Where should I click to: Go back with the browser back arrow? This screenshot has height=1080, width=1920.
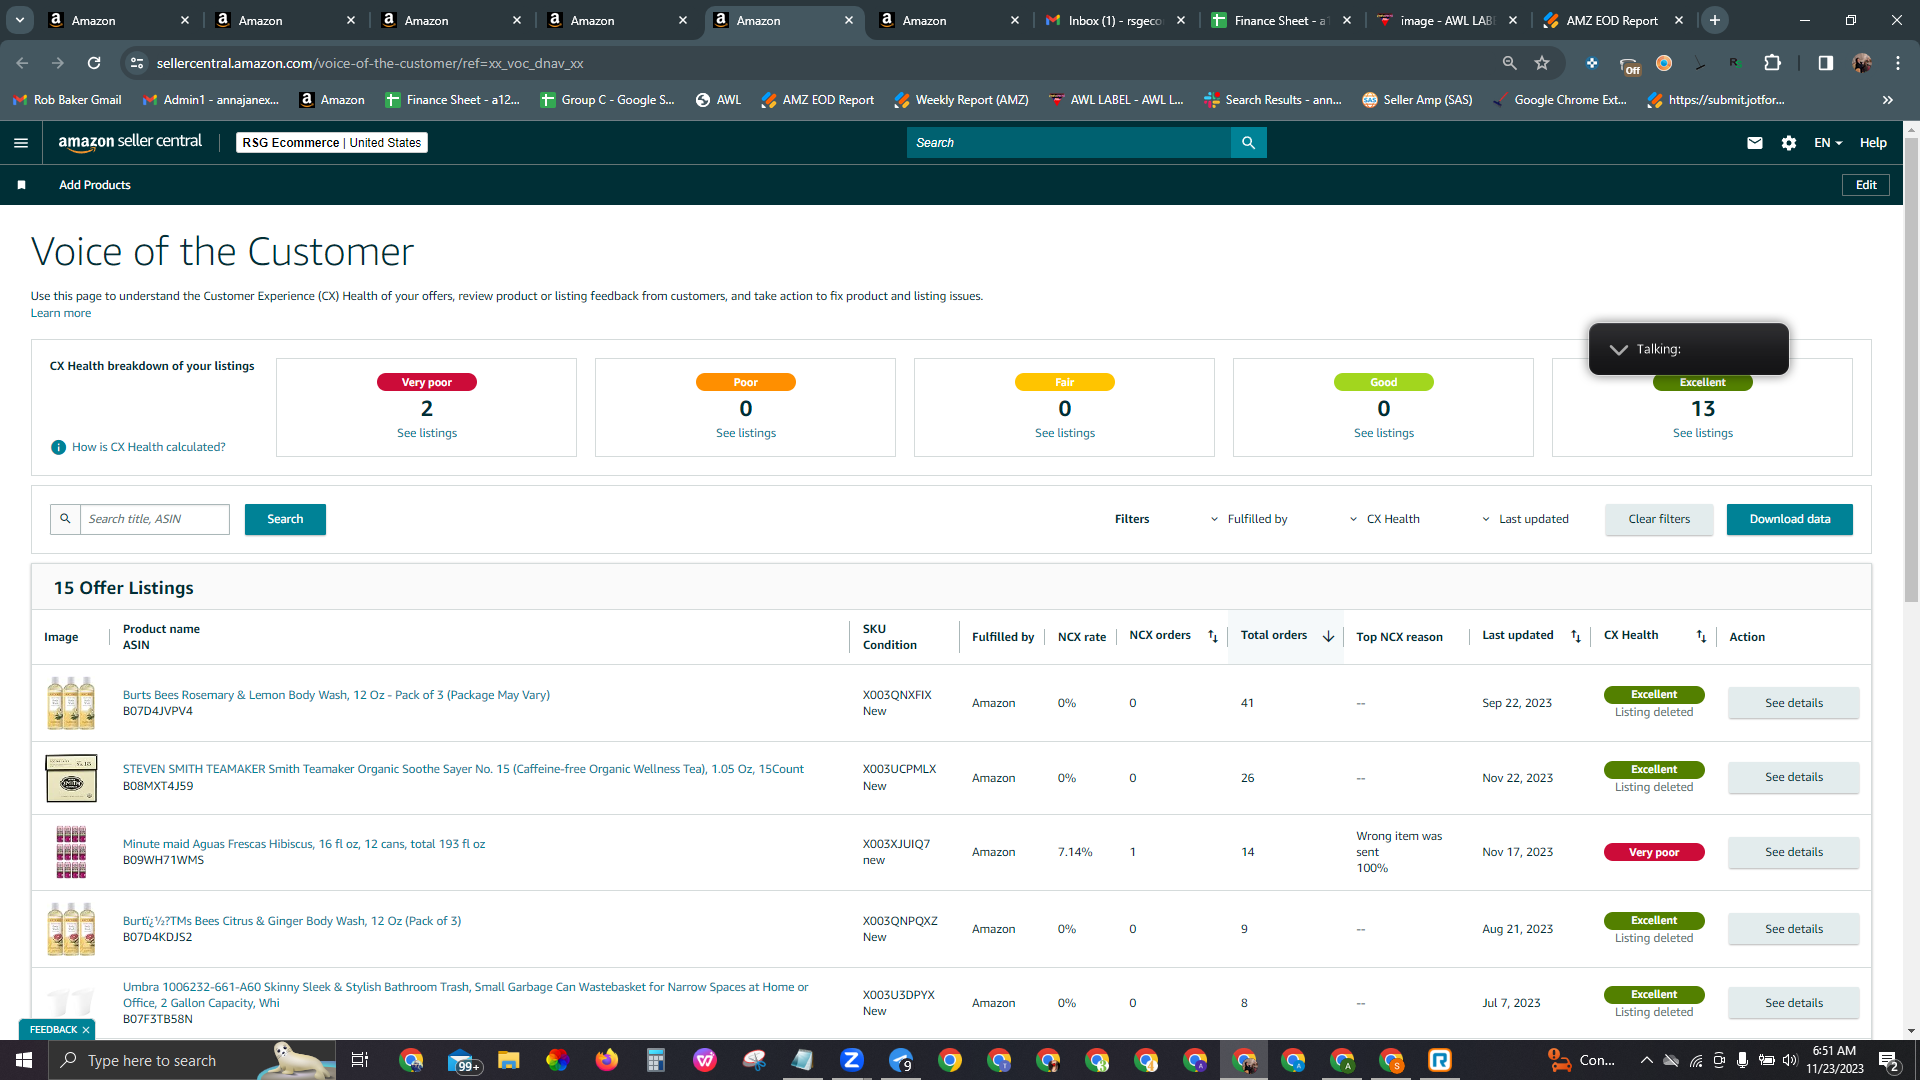tap(22, 63)
